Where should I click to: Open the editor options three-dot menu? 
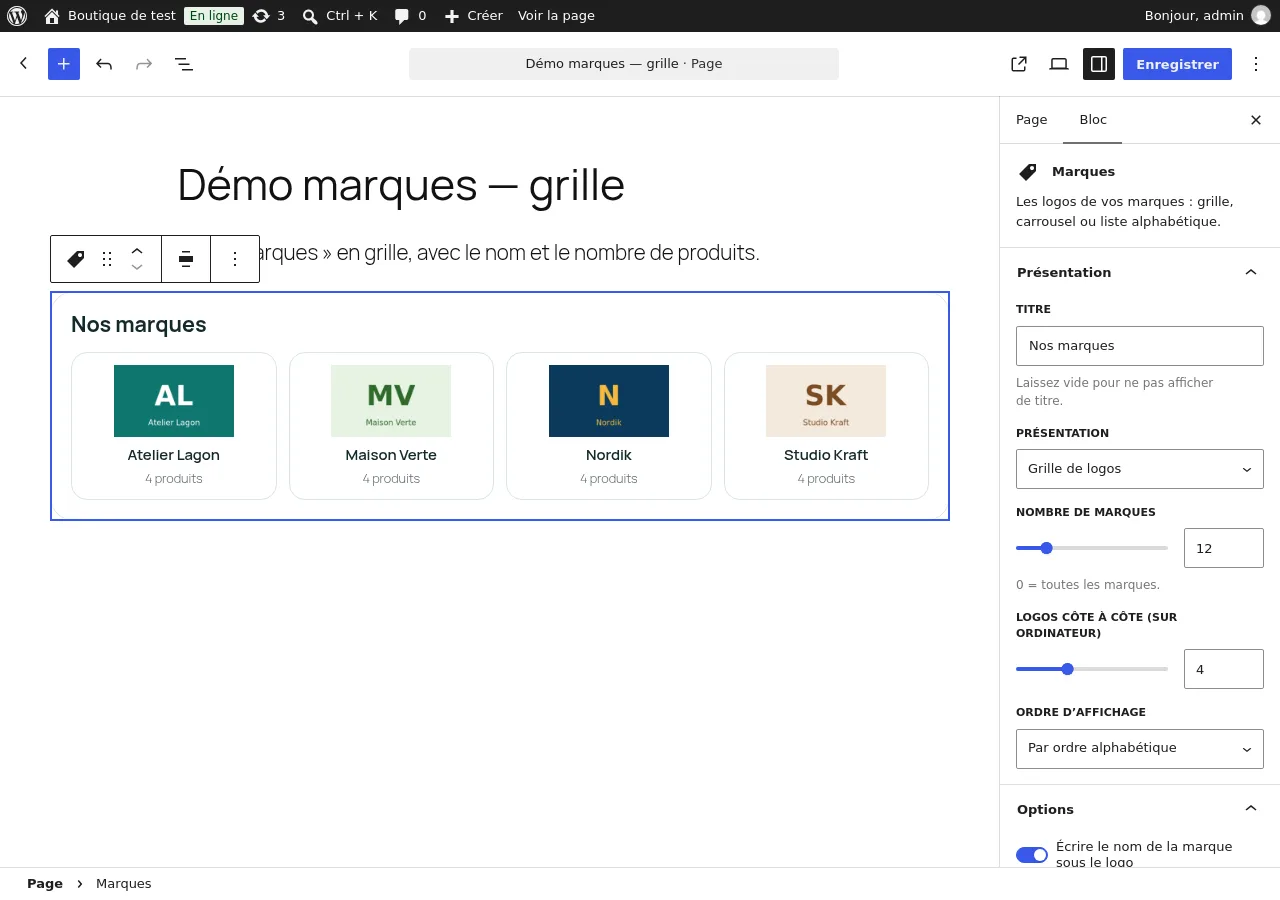tap(1257, 64)
